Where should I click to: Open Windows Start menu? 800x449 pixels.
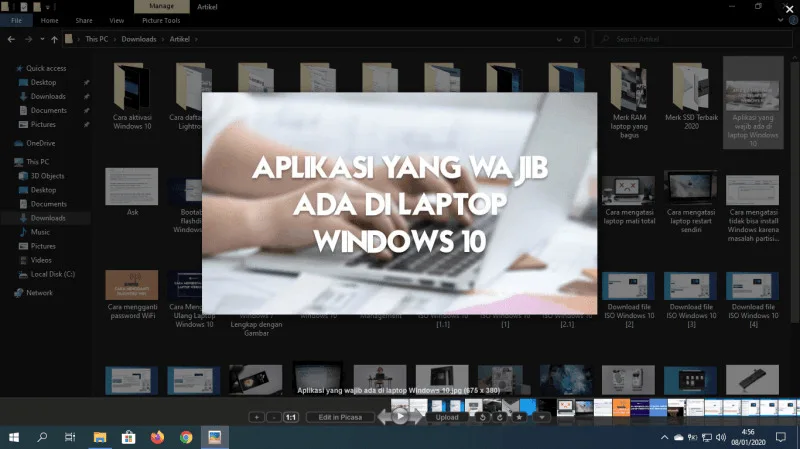pyautogui.click(x=14, y=437)
